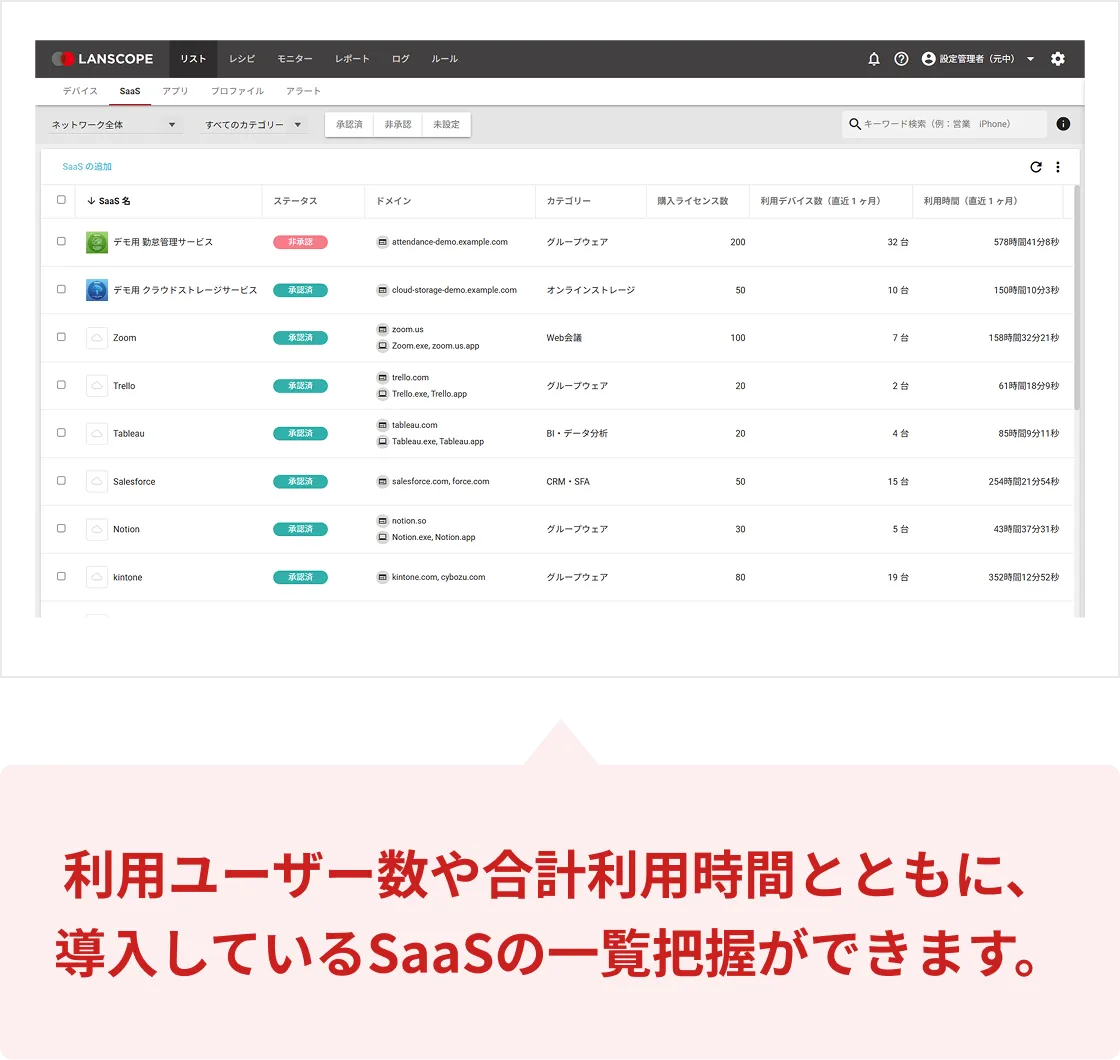The height and width of the screenshot is (1060, 1120).
Task: Check the デモ用 クラウドストレージサービス row
Action: (61, 289)
